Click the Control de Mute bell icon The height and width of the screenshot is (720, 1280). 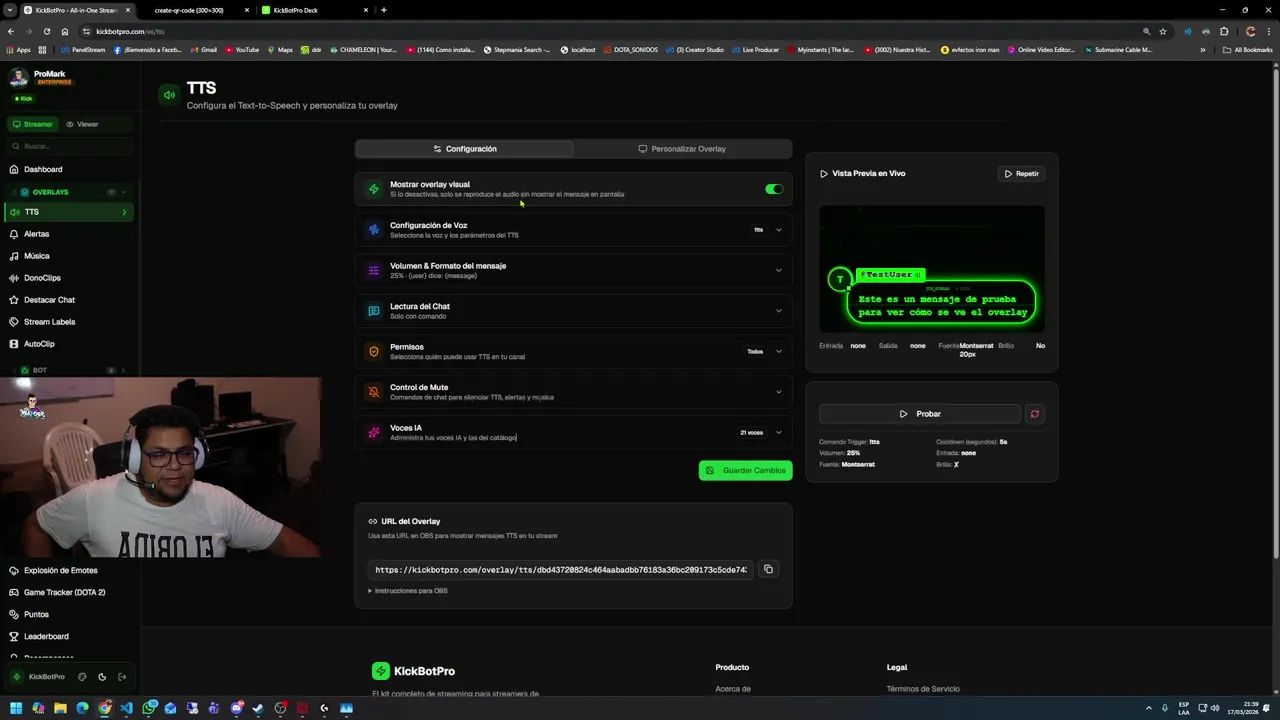[x=374, y=392]
